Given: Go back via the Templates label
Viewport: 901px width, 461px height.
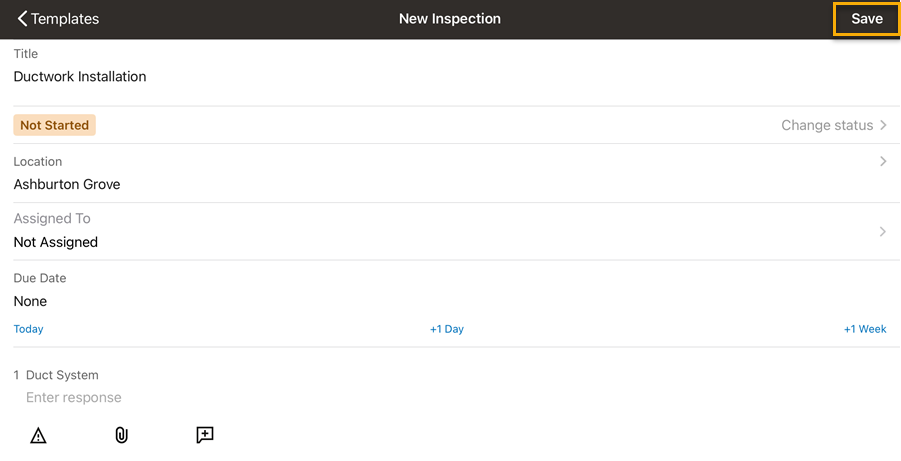Looking at the screenshot, I should pos(66,19).
